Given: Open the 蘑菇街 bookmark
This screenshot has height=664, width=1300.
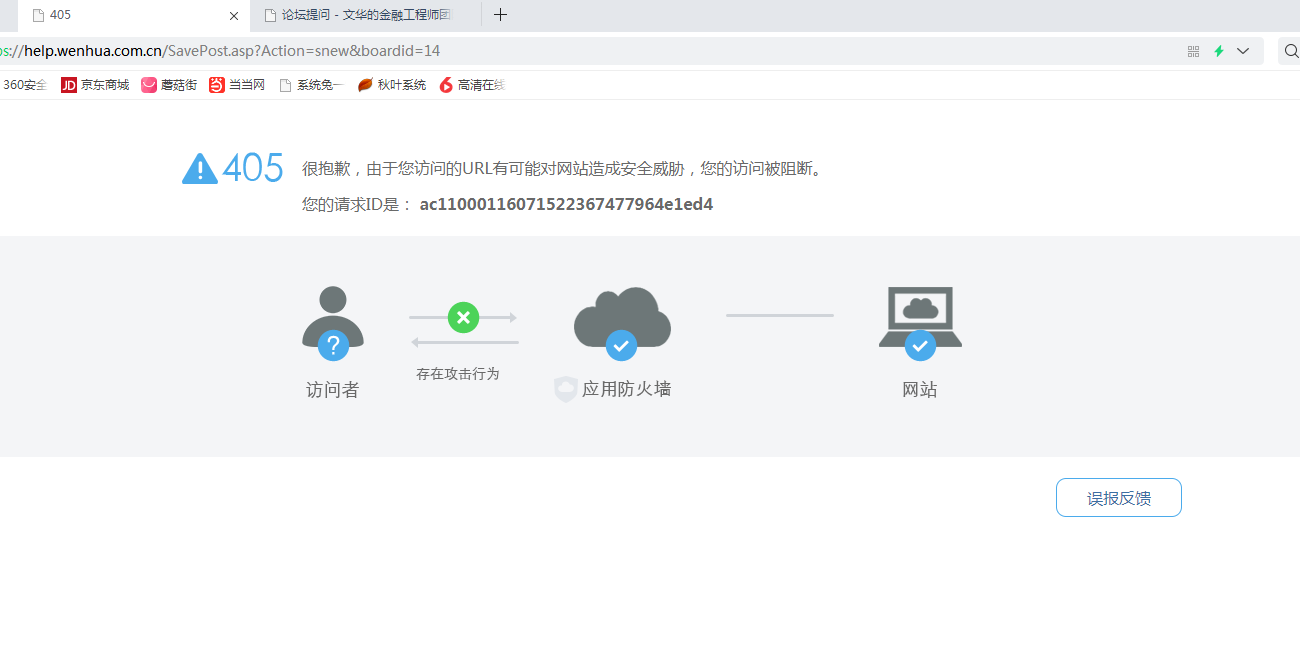Looking at the screenshot, I should 169,85.
